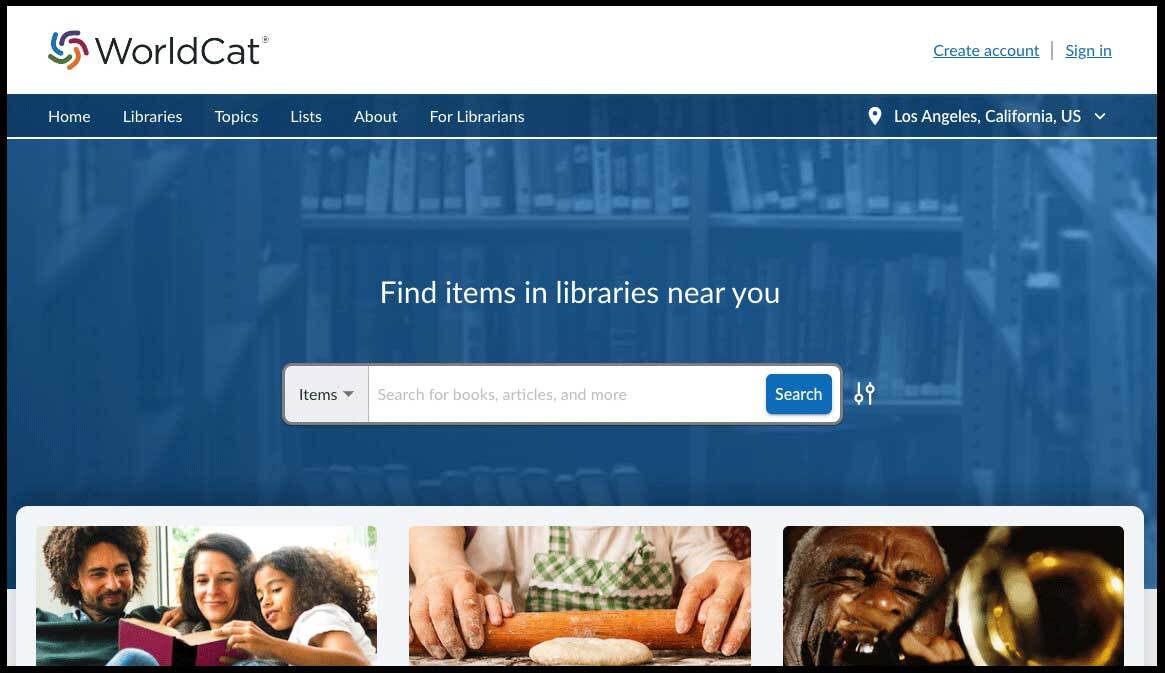Focus the books and articles search field
The image size is (1165, 673).
click(x=567, y=394)
